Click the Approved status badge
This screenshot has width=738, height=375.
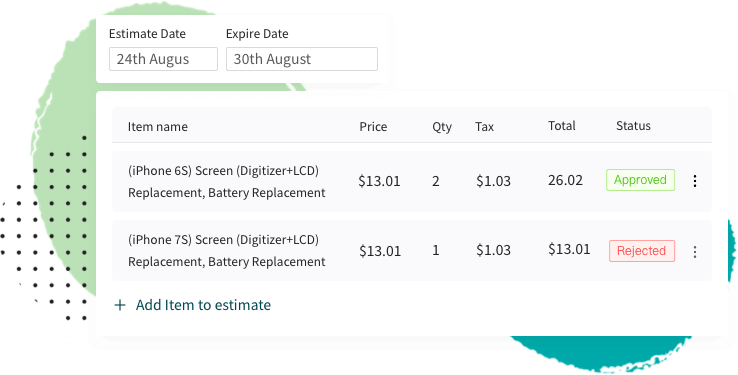click(640, 180)
